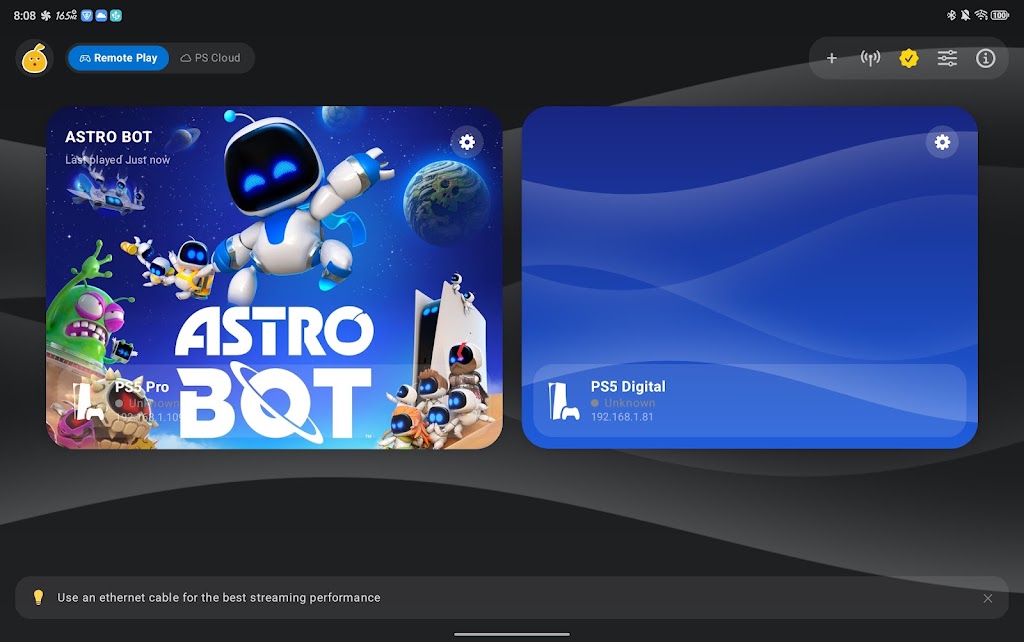The height and width of the screenshot is (642, 1024).
Task: Connect to the PS5 Digital console card
Action: 750,278
